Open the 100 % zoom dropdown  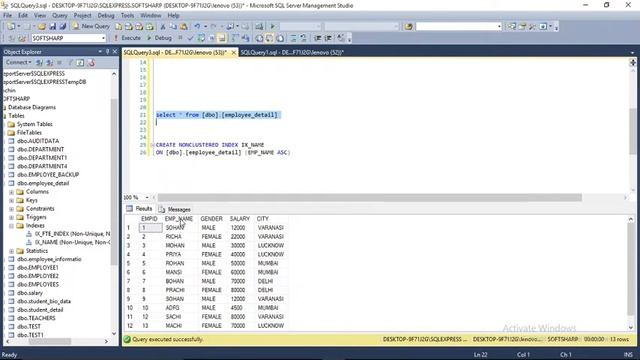point(147,198)
